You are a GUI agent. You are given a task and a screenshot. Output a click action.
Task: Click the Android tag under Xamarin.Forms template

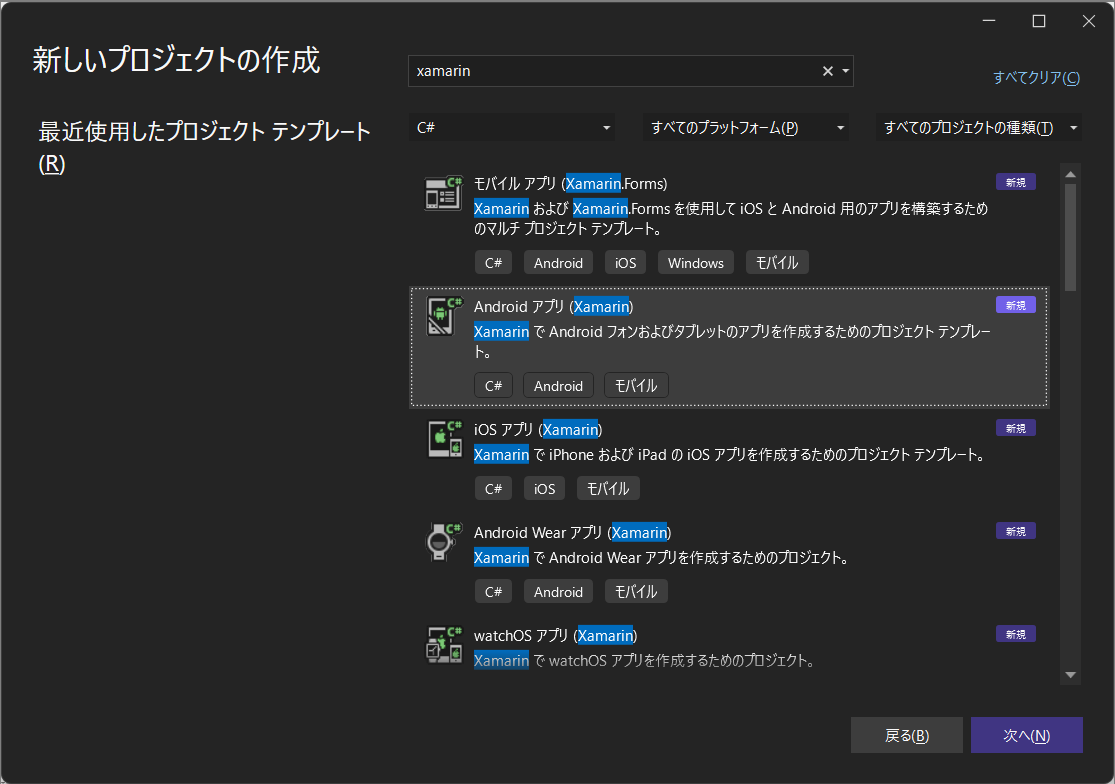coord(558,263)
